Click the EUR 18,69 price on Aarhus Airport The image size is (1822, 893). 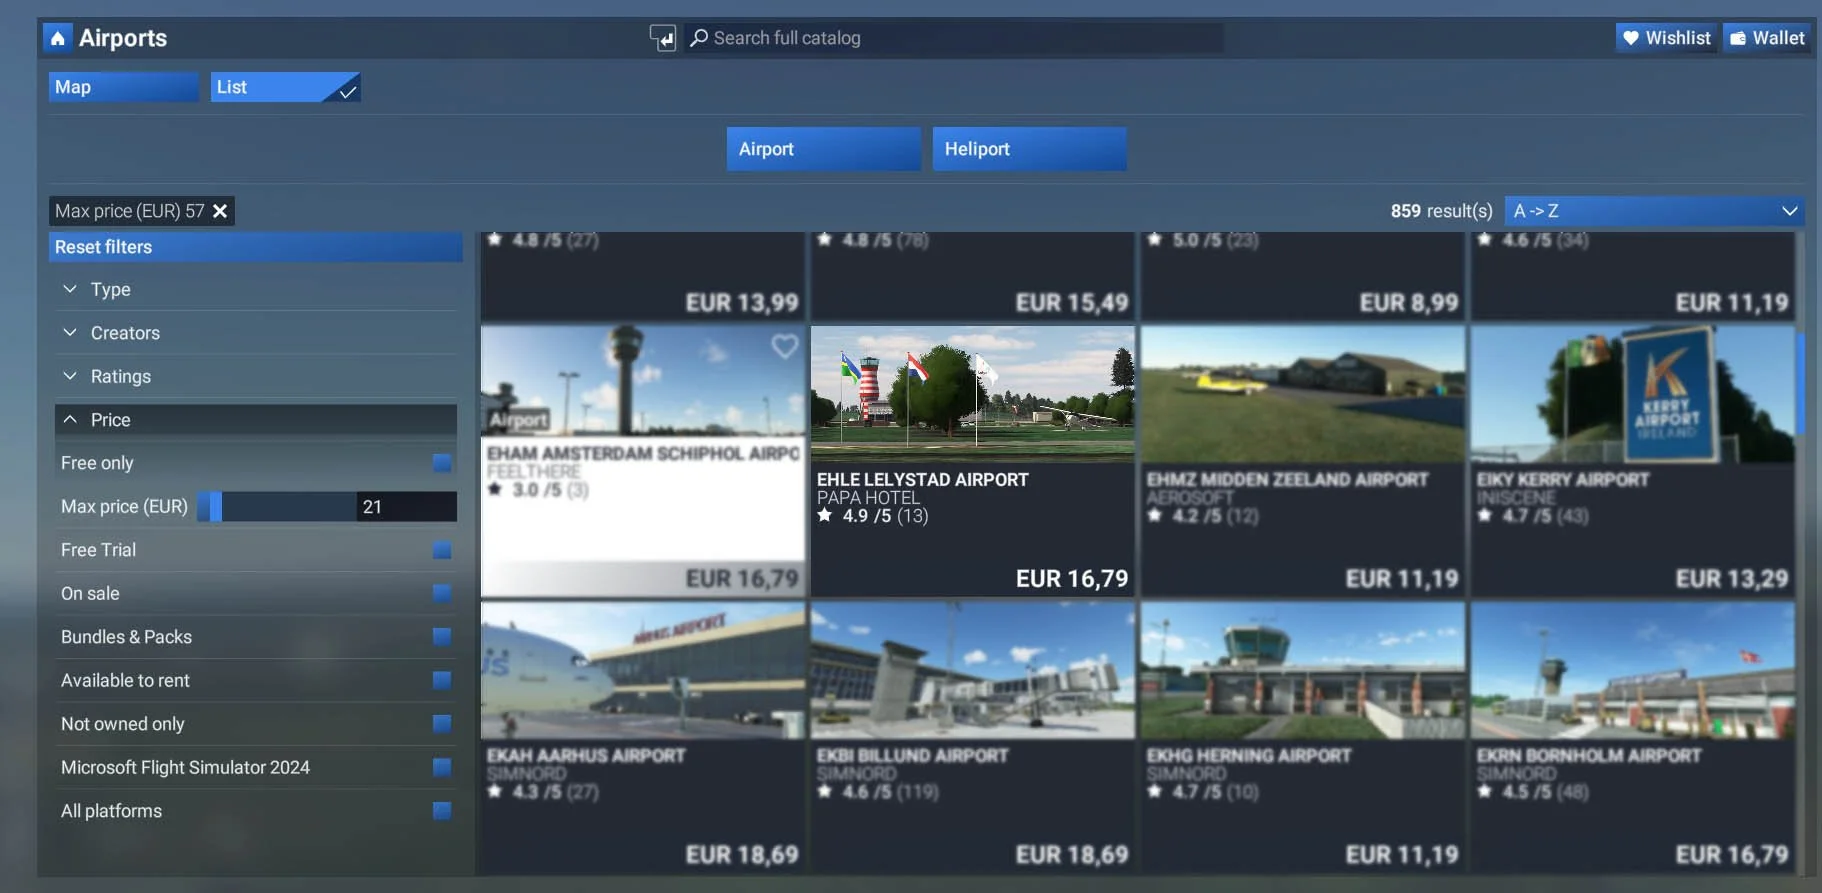pos(742,855)
